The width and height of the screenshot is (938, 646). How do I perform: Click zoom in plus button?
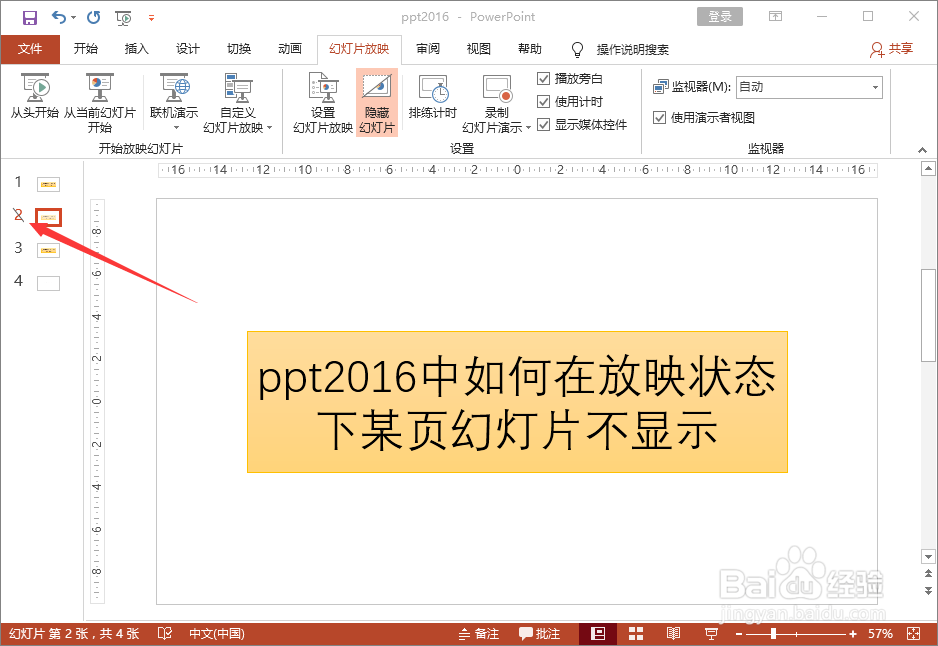852,634
